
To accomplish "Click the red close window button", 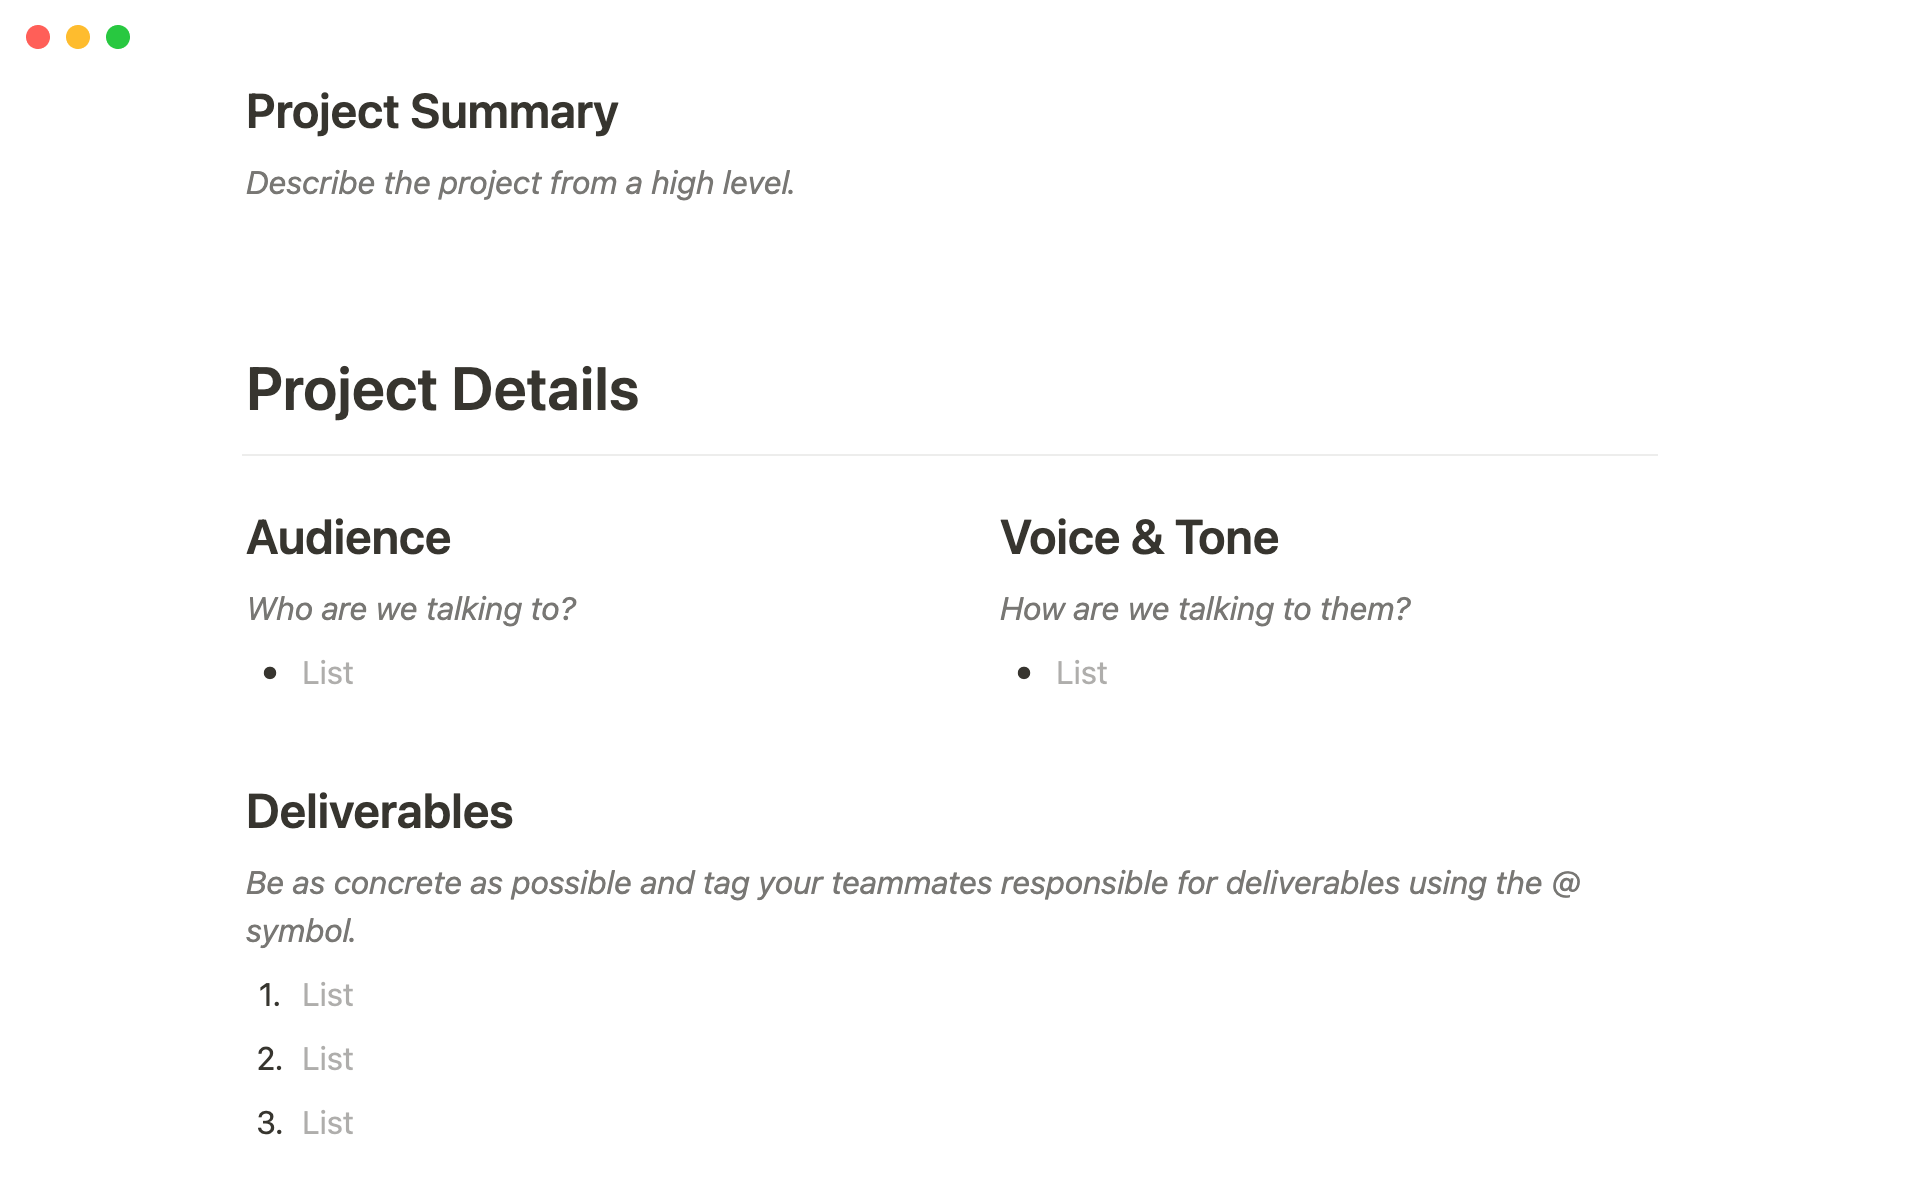I will tap(38, 37).
